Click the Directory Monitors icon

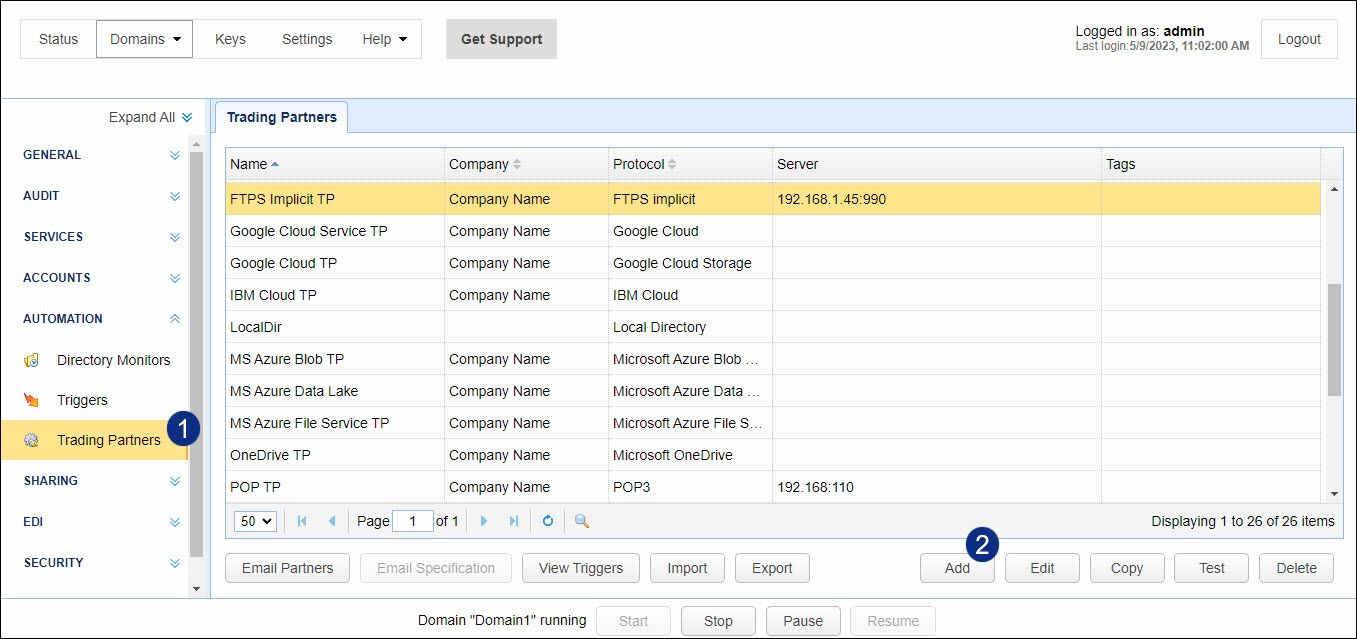[x=32, y=360]
